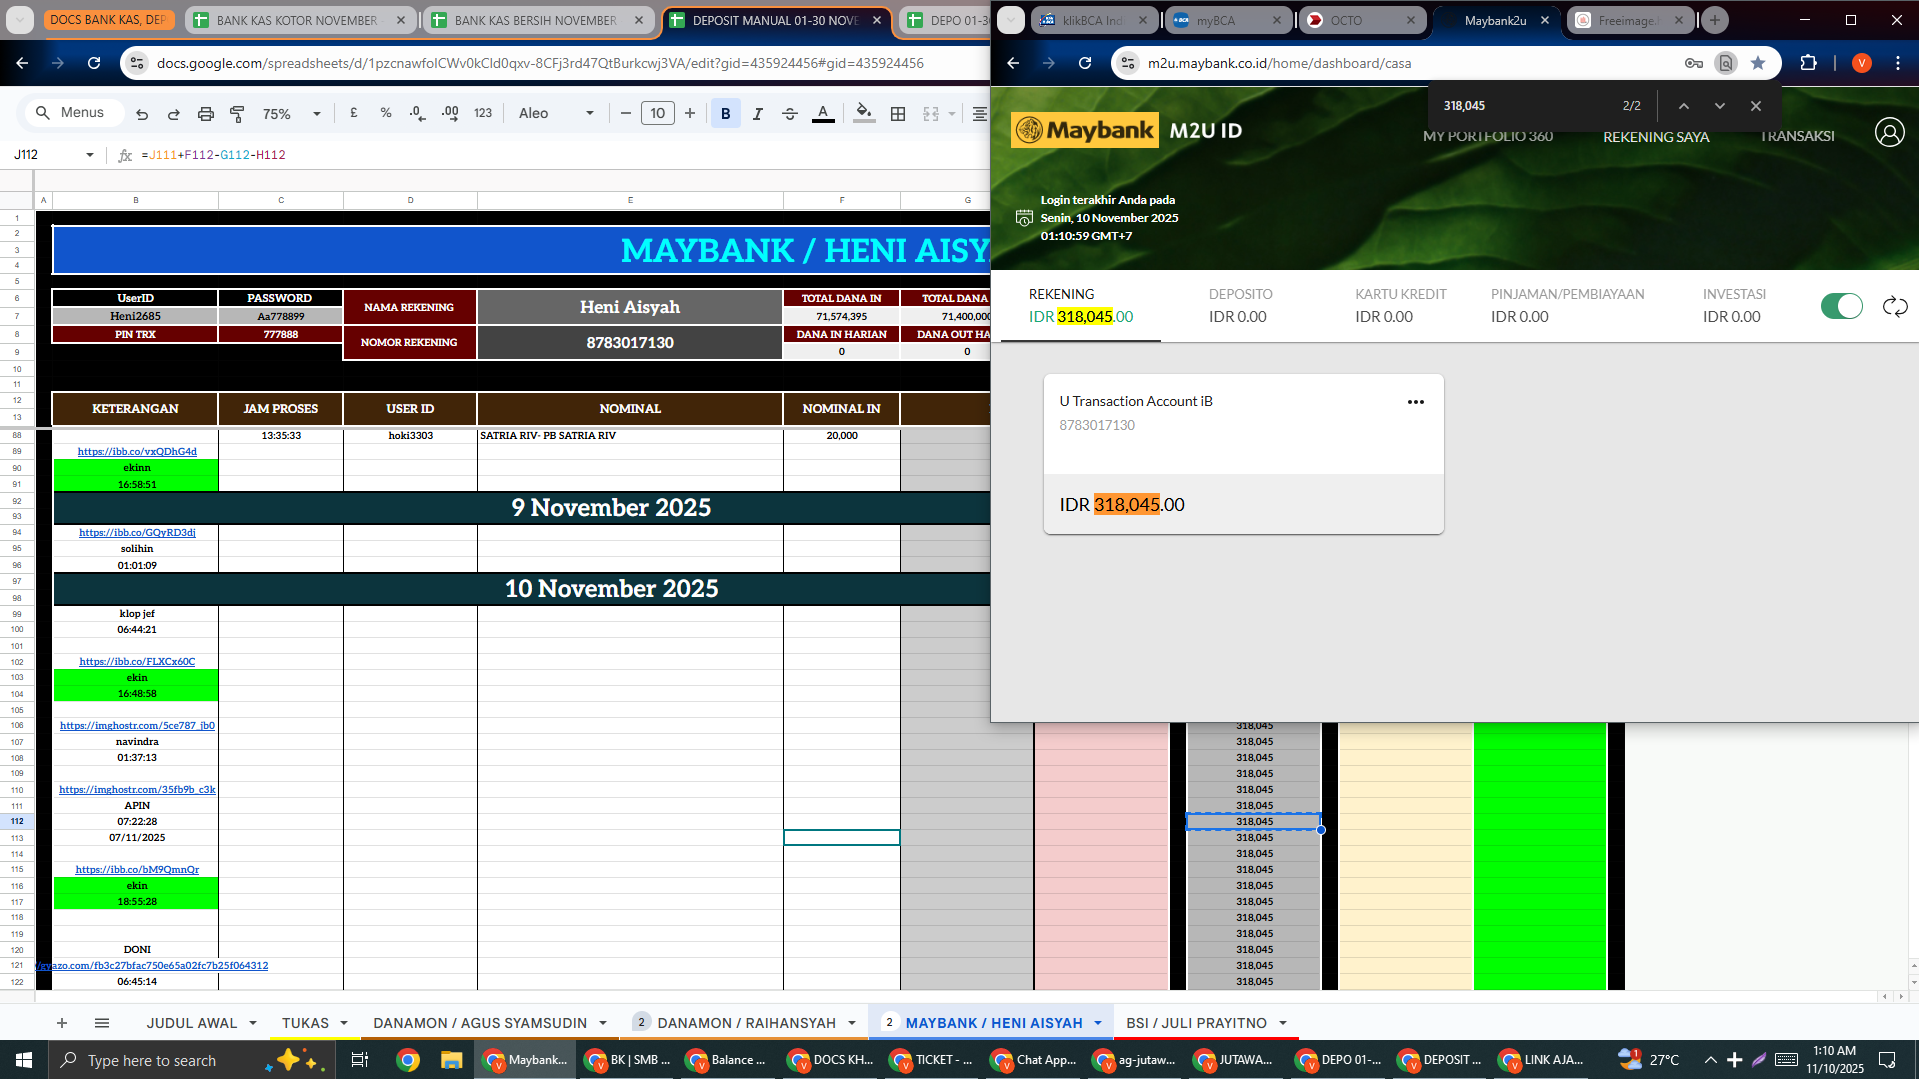The height and width of the screenshot is (1079, 1919).
Task: Switch to the BSI / JULI PRAYITNO sheet
Action: point(1196,1023)
